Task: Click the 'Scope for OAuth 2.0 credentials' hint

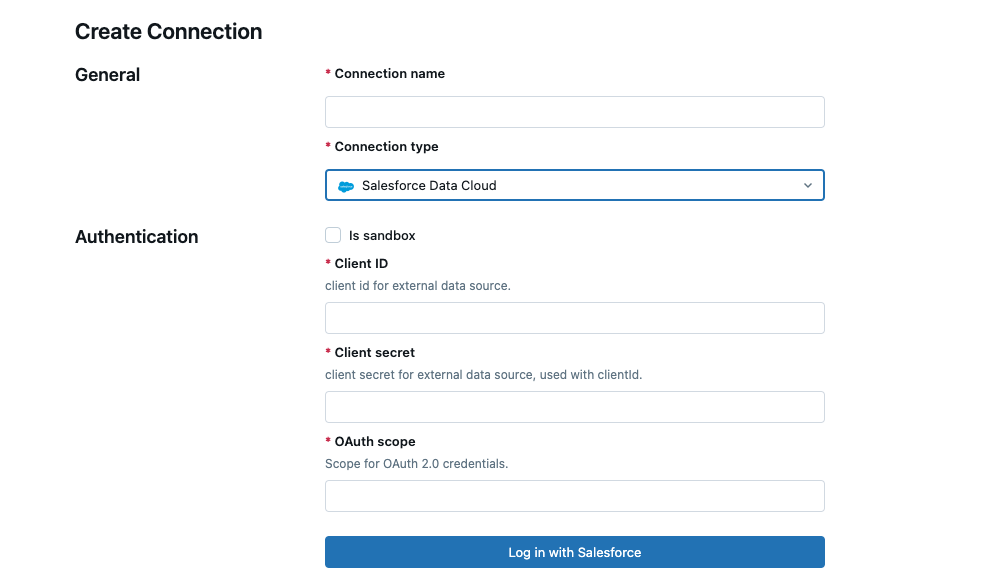Action: (416, 464)
